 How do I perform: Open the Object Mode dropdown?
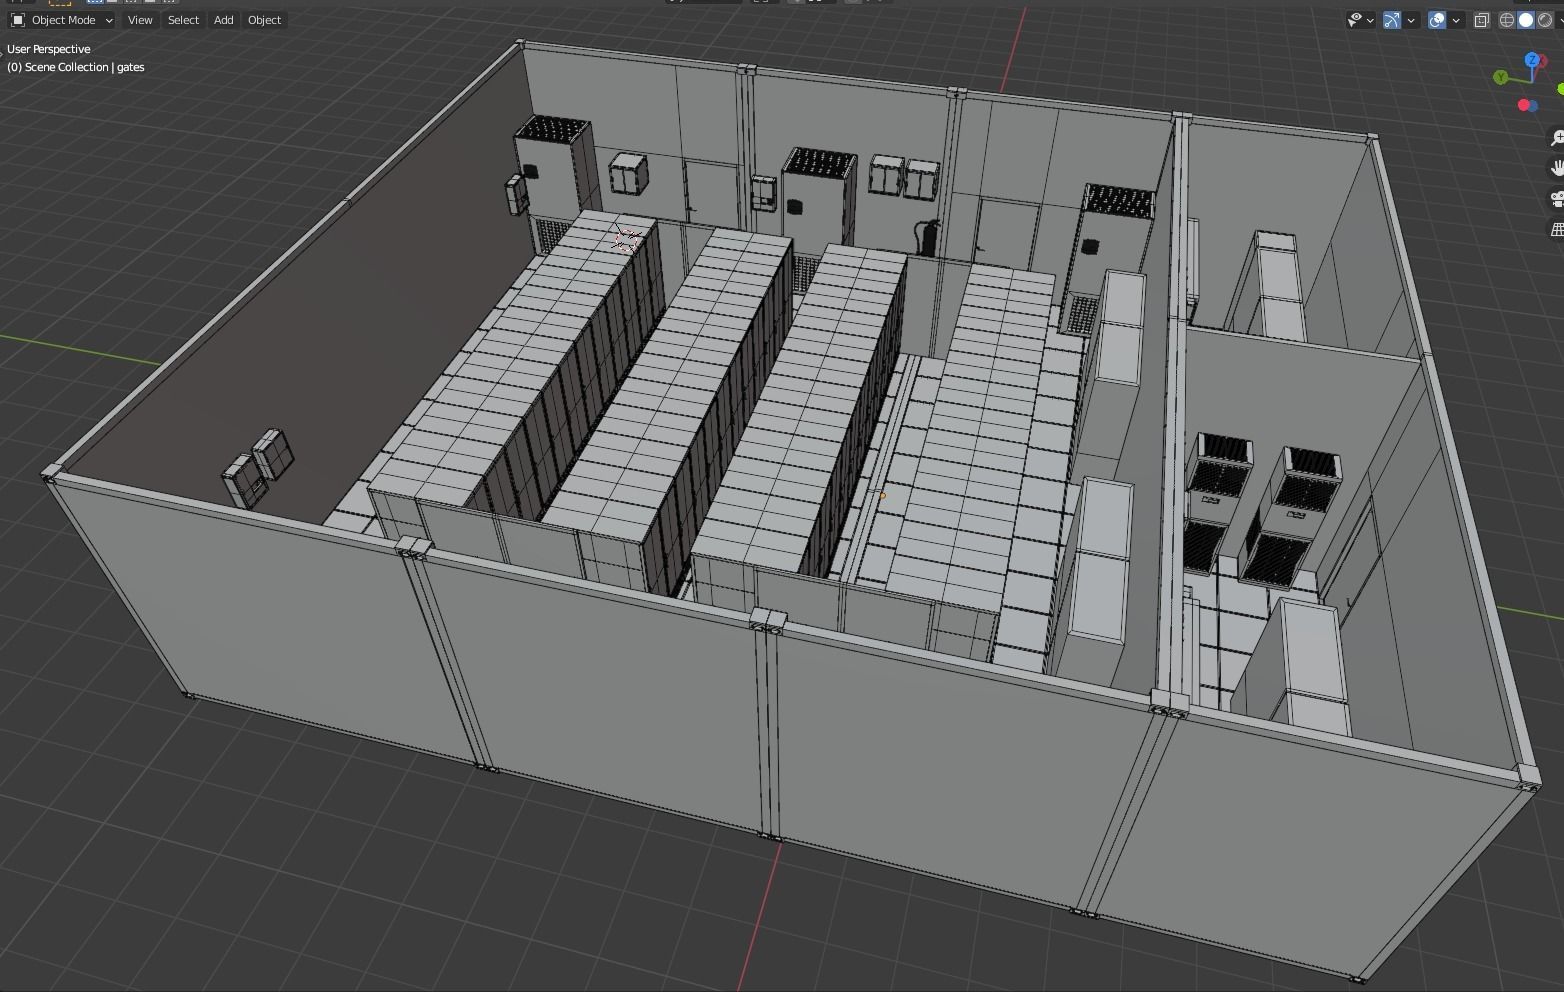62,20
